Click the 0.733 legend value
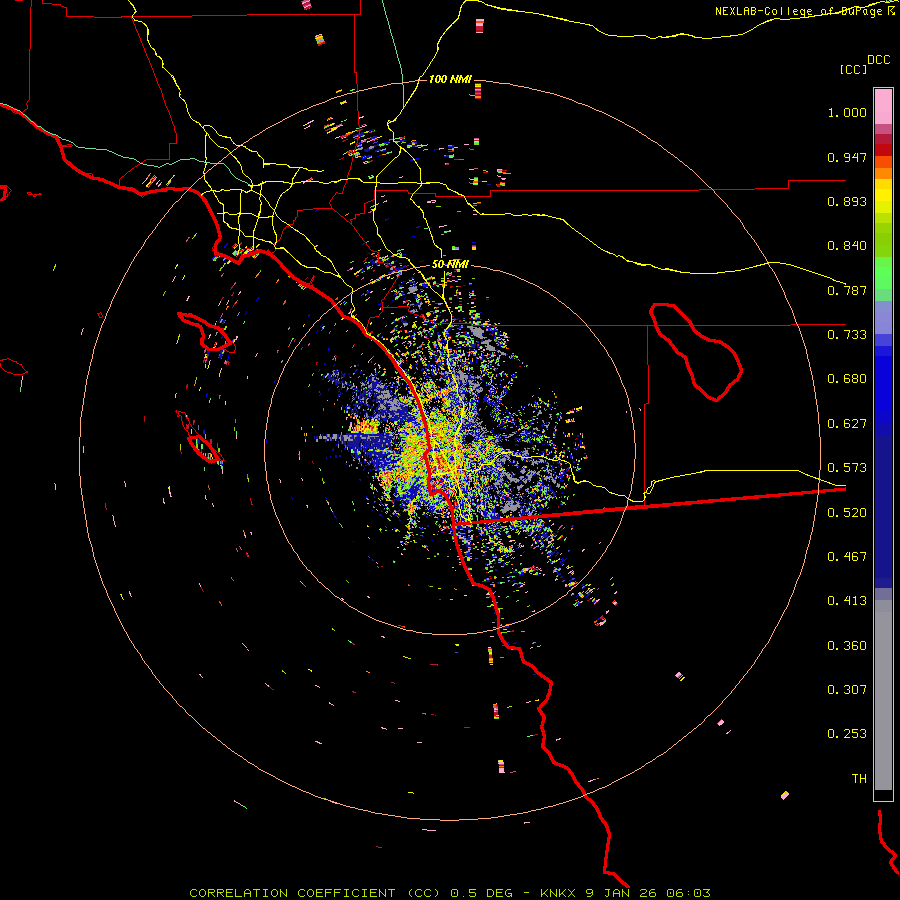 click(847, 335)
